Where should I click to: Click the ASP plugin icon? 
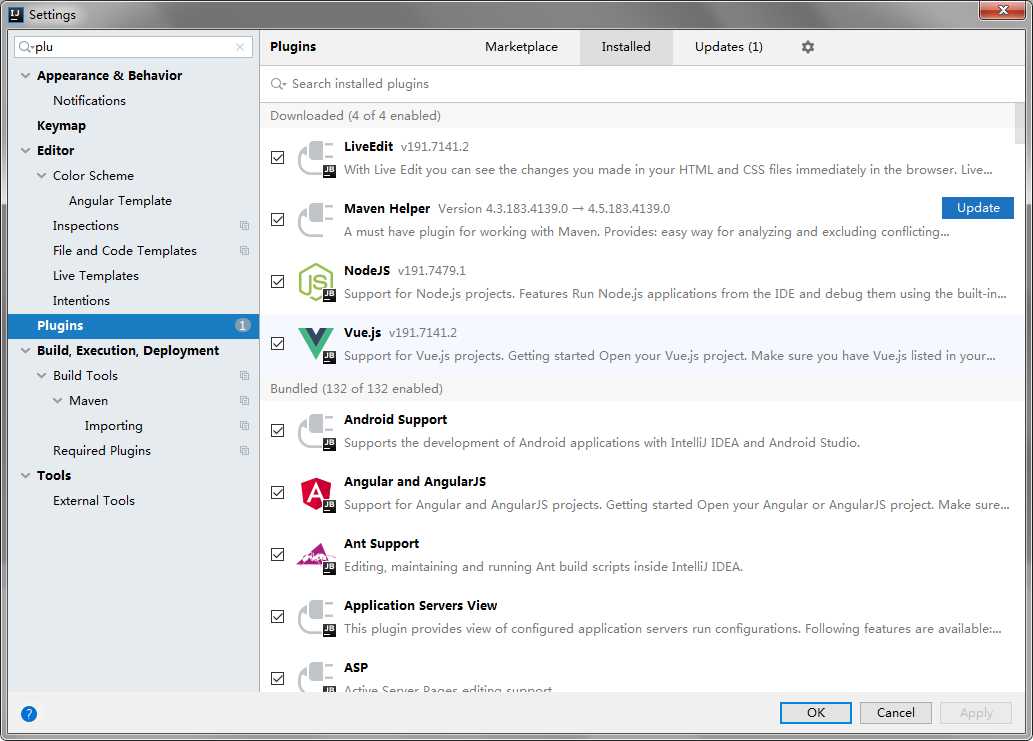[316, 677]
